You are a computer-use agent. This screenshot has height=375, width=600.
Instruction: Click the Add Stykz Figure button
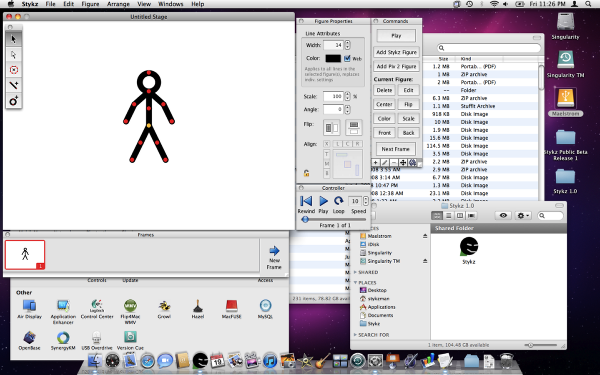396,52
